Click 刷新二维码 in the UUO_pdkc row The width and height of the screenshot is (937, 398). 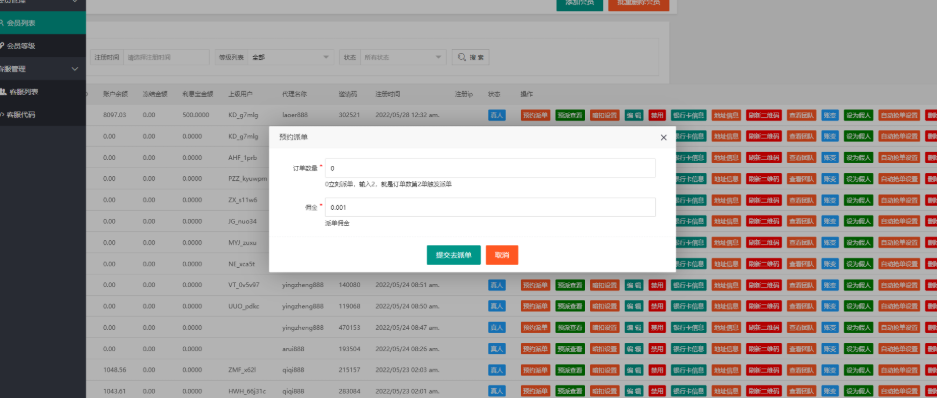(x=764, y=306)
